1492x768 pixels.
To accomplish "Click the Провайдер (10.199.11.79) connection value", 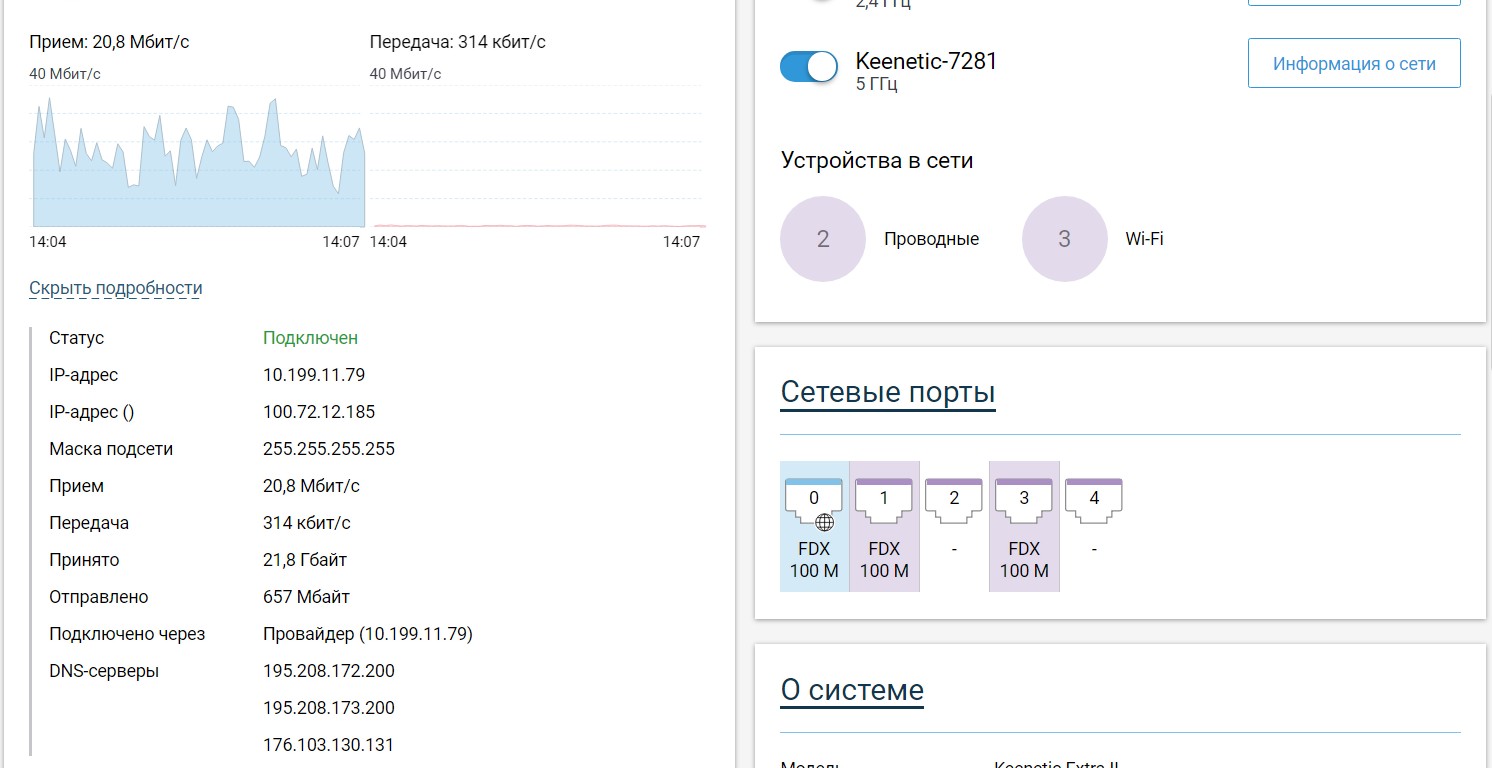I will point(367,634).
